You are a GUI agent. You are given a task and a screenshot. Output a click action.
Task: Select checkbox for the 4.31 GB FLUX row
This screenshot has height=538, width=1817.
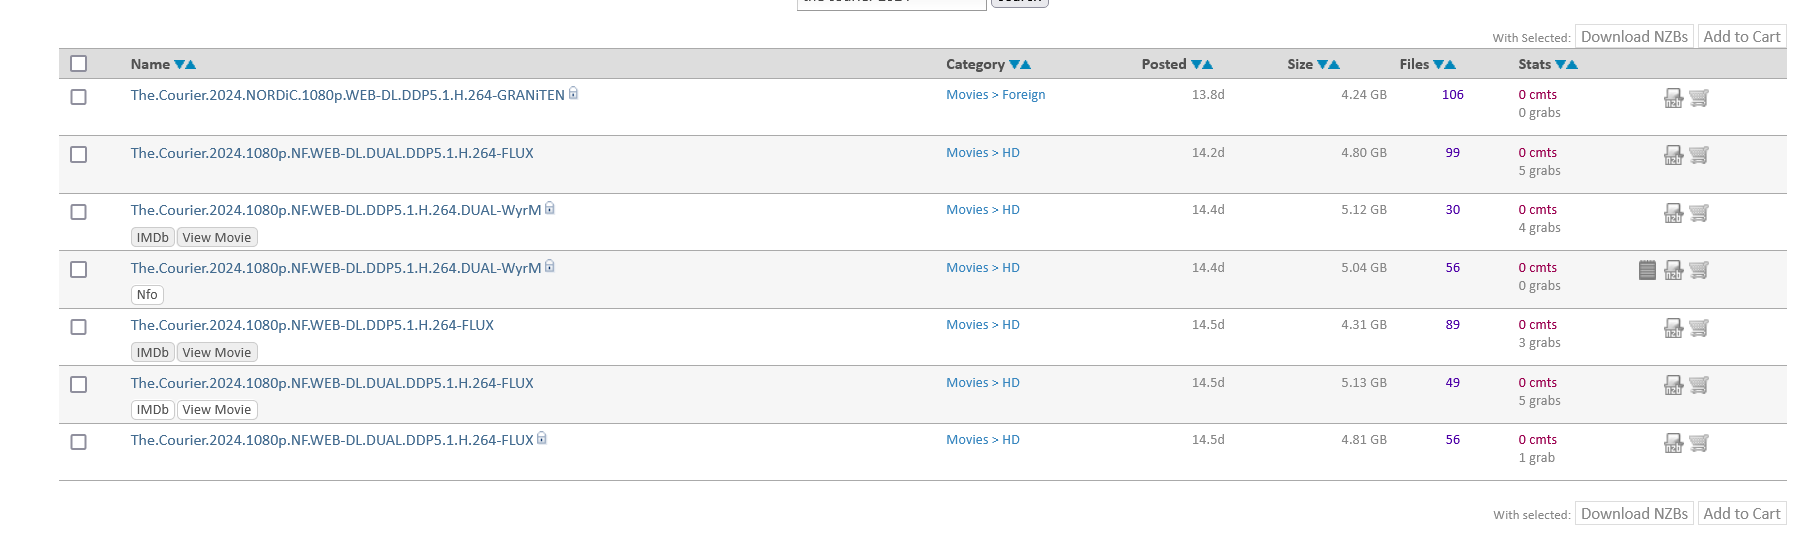click(79, 327)
